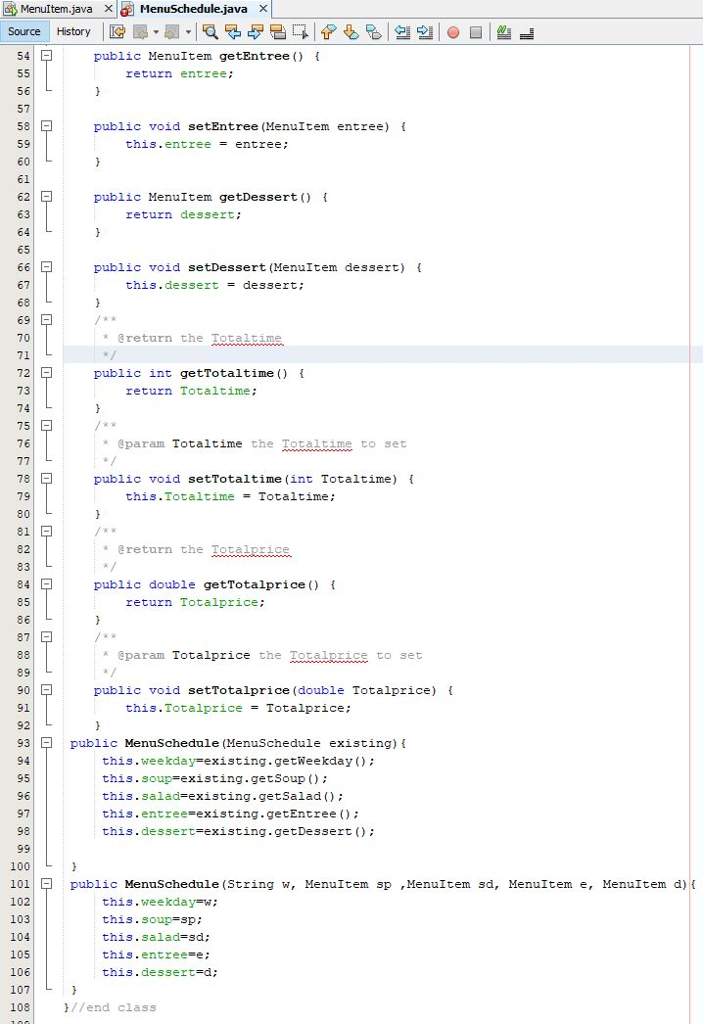Collapse the setTotaltime method fold
703x1024 pixels.
46,479
